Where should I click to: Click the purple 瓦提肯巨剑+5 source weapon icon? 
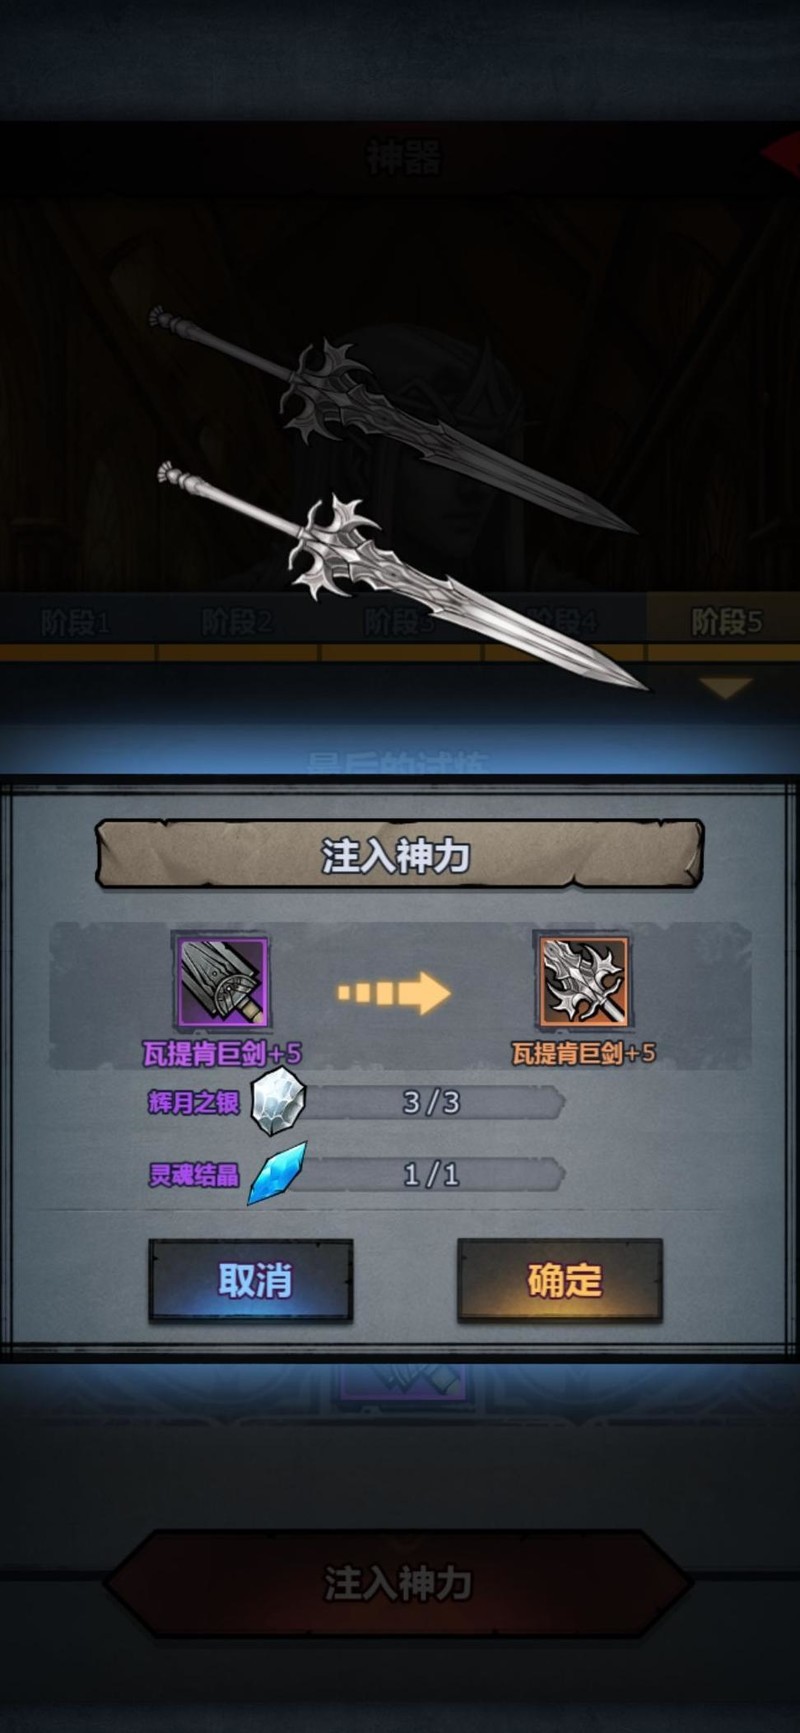pos(222,982)
